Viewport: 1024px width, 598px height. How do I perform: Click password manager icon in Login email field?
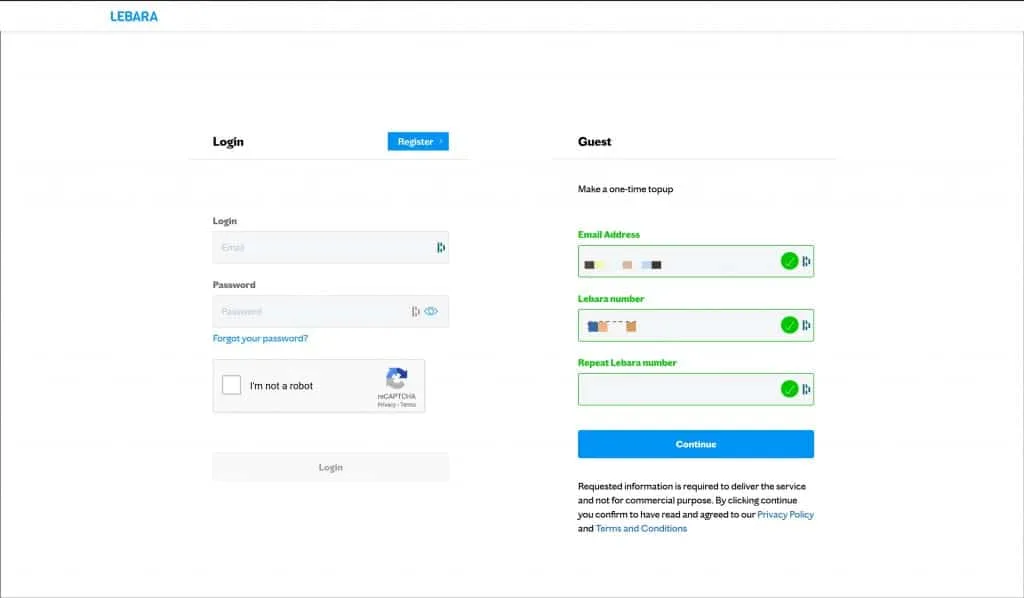440,247
